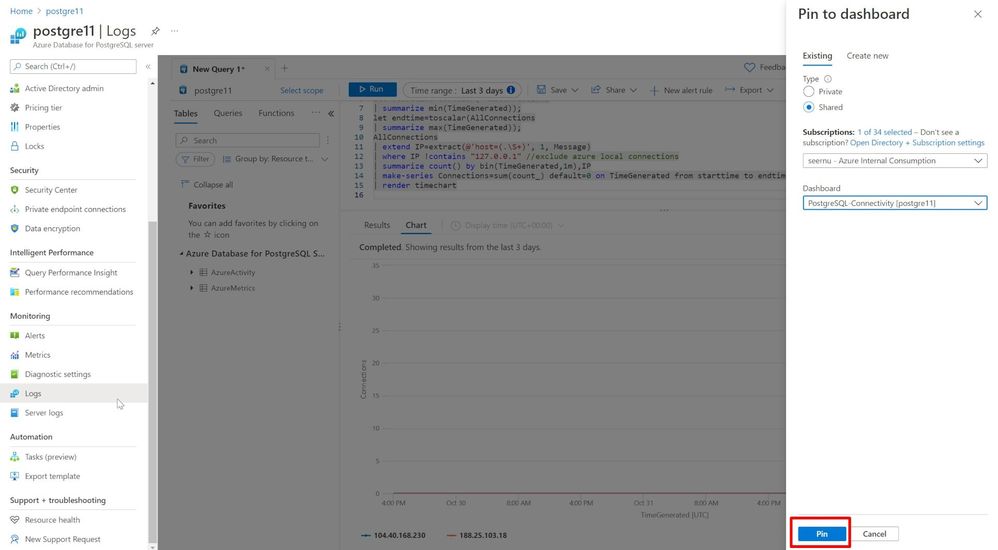This screenshot has width=998, height=550.
Task: Open Properties in sidebar
Action: (x=42, y=127)
